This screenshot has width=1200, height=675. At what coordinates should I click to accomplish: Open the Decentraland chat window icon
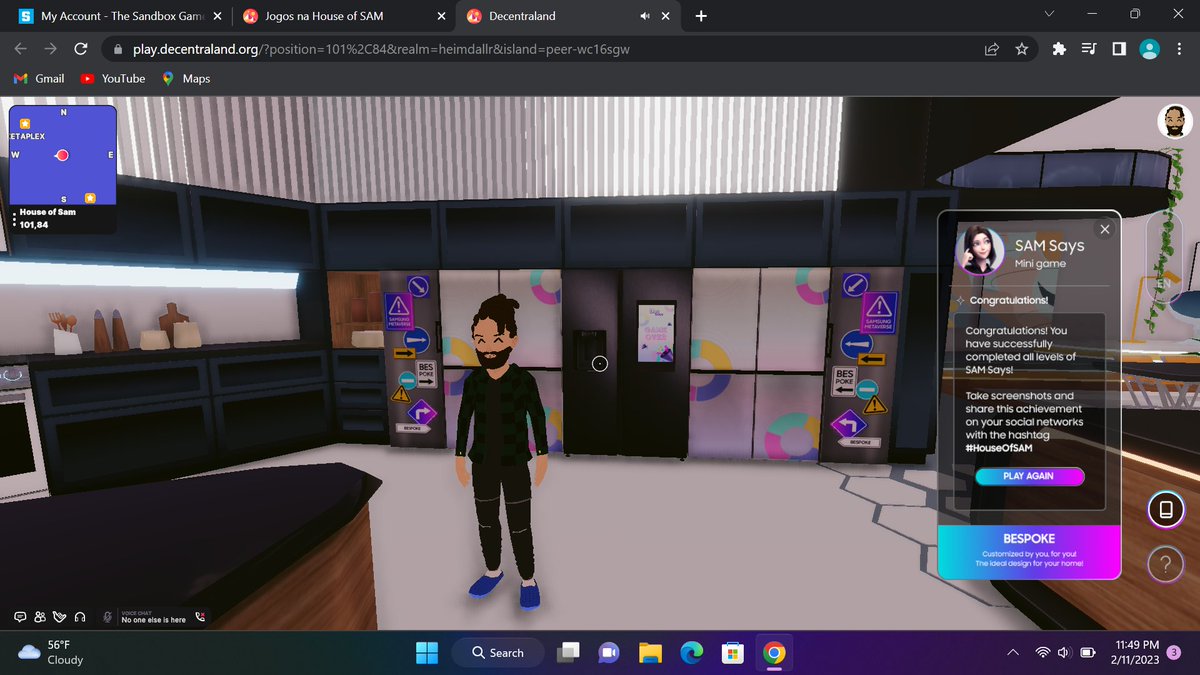tap(20, 617)
